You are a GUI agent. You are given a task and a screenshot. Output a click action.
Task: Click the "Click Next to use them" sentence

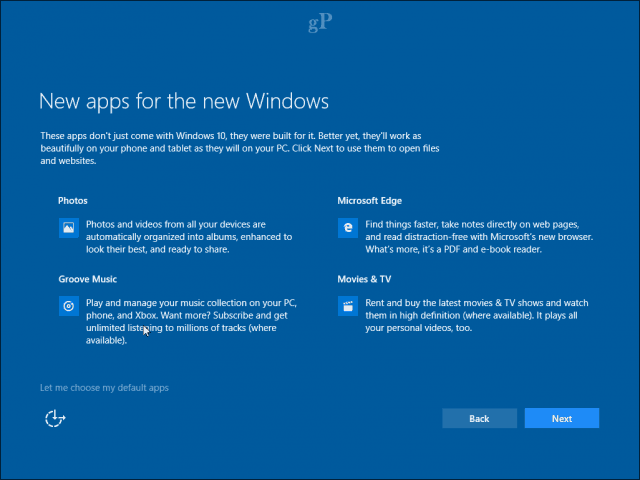coord(366,148)
